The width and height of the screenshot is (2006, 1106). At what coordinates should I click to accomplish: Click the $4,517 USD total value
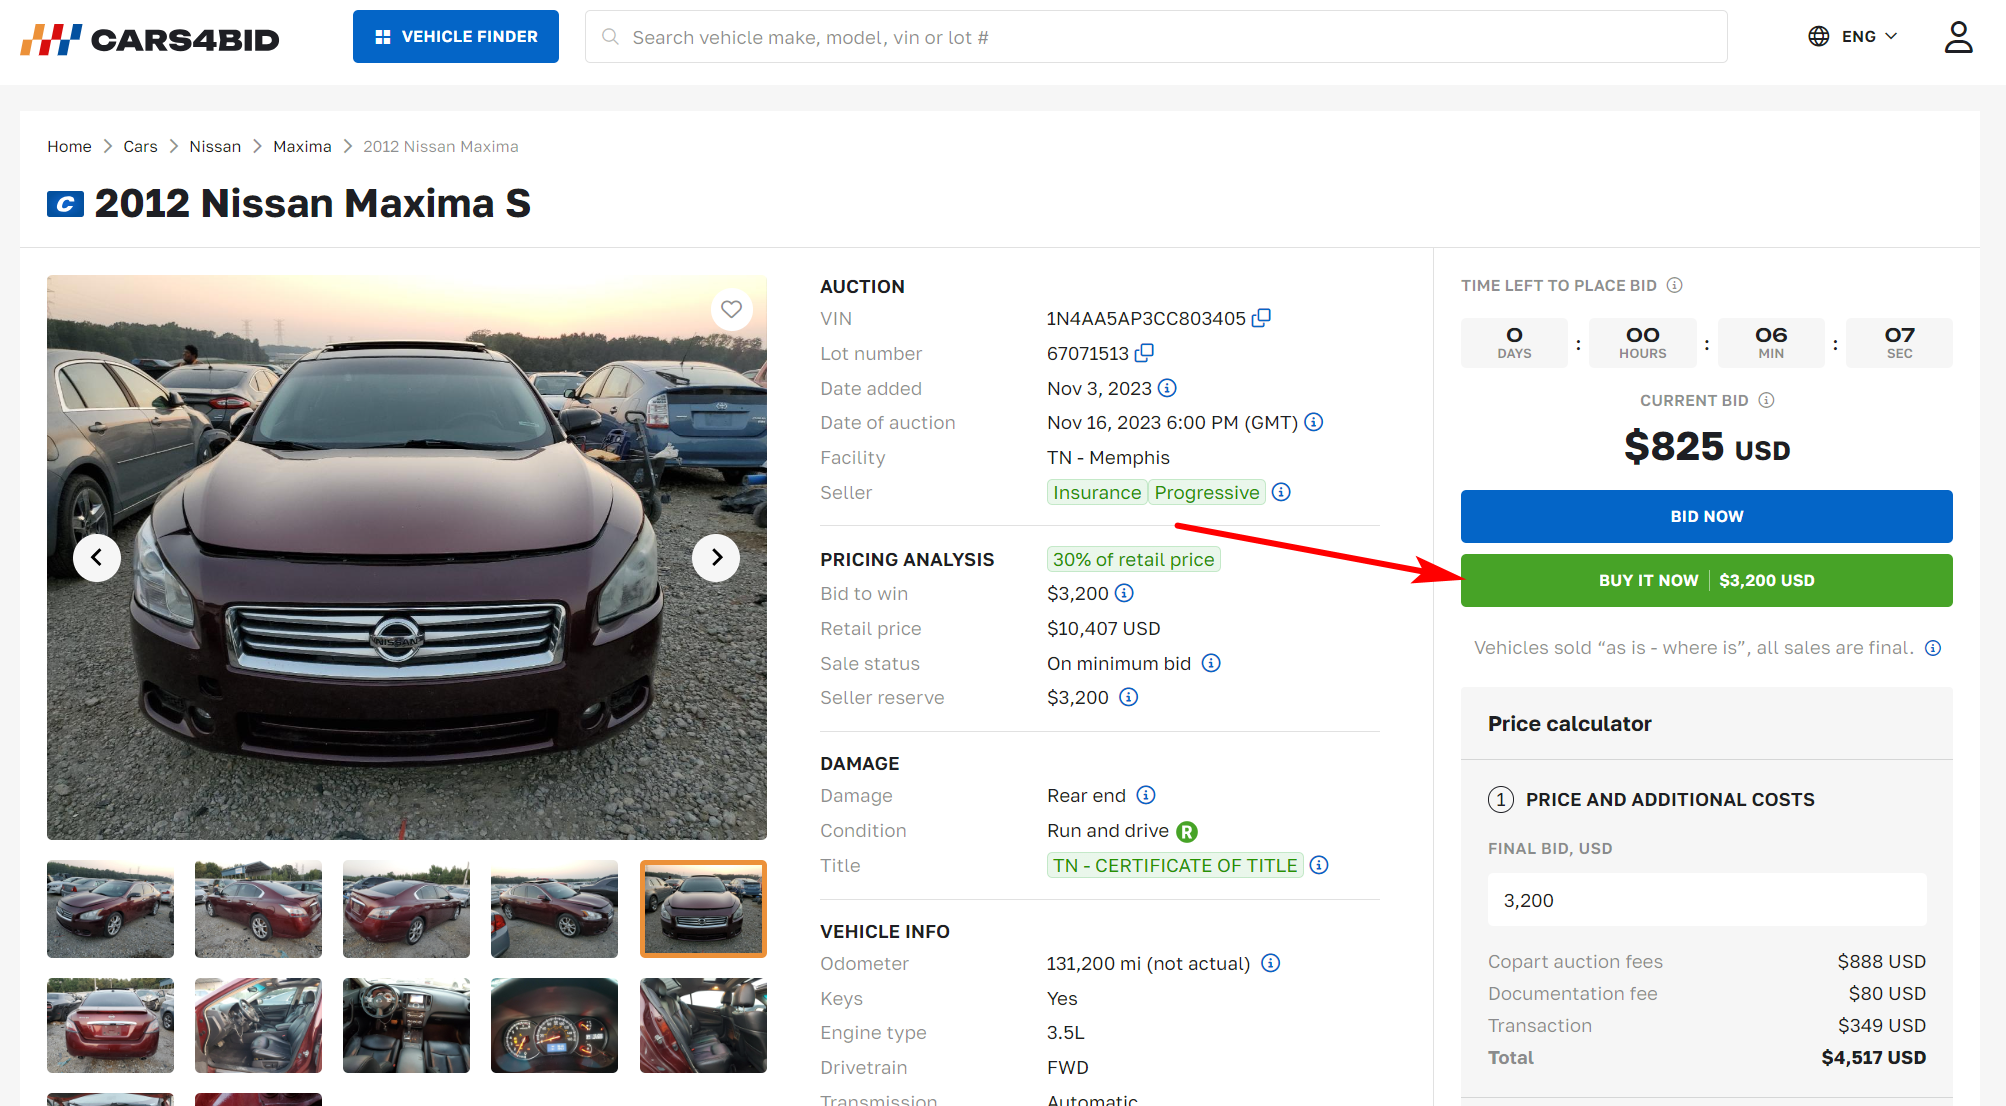point(1873,1057)
